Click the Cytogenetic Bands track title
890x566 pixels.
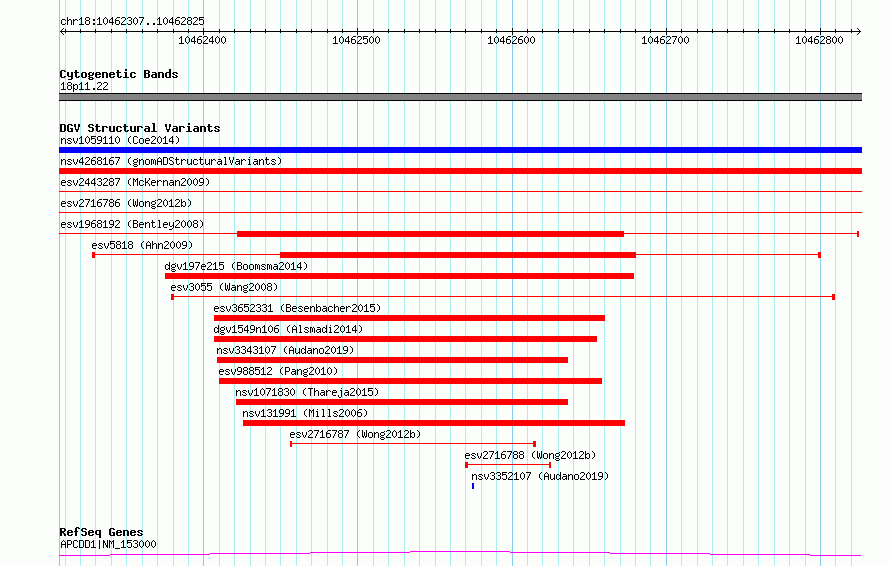click(119, 74)
